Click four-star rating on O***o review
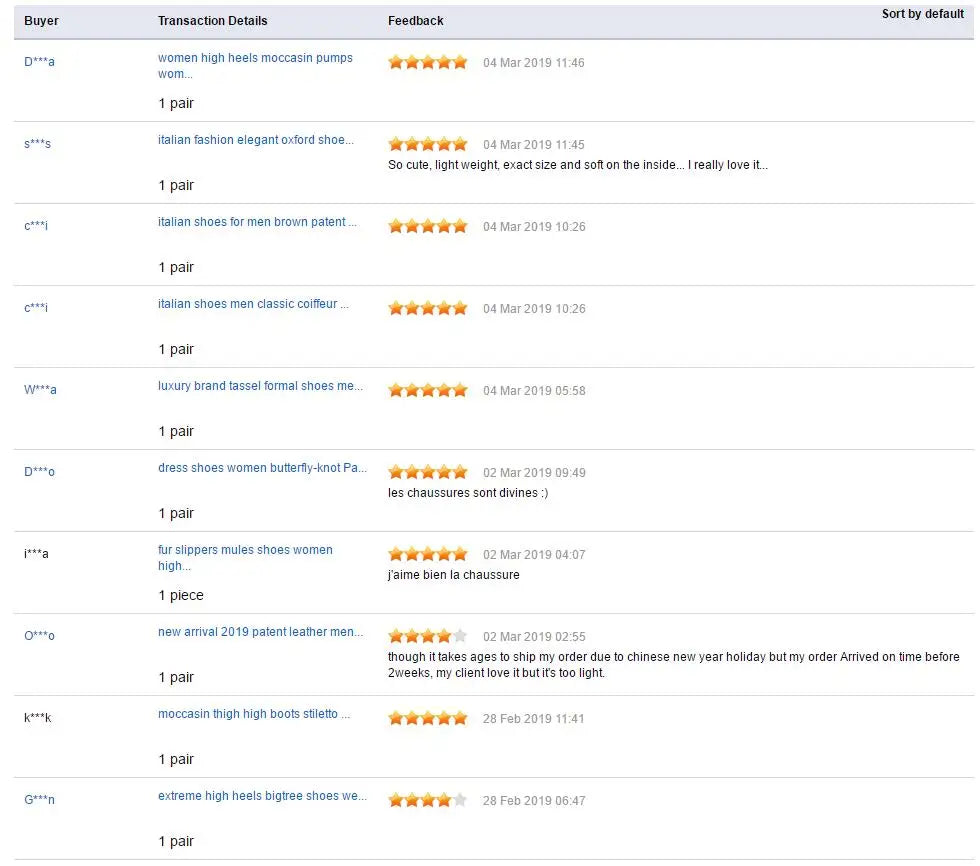 tap(428, 636)
